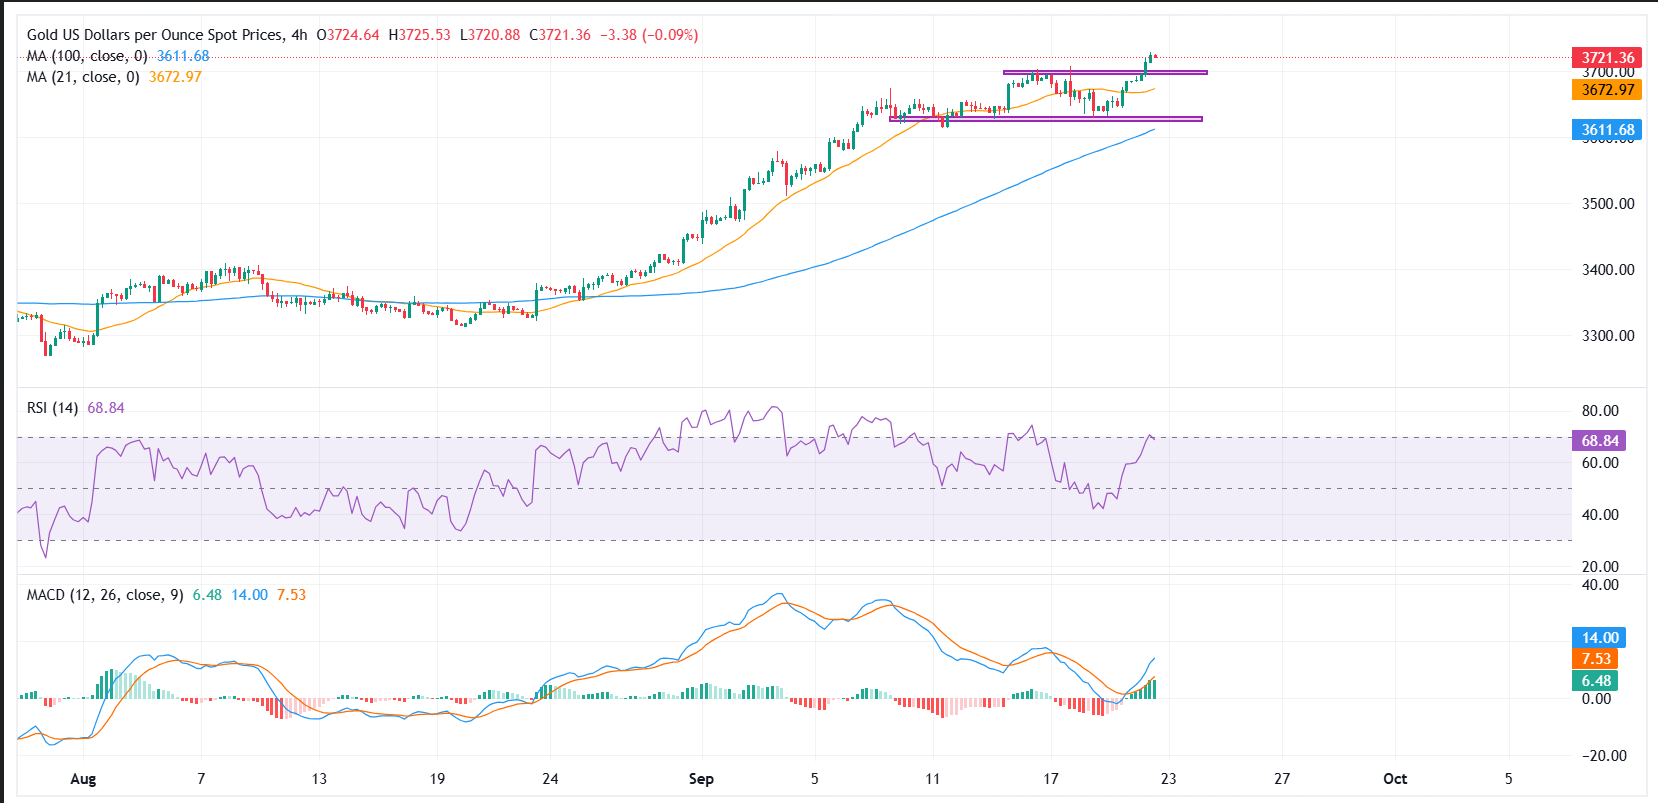Screen dimensions: 1658x803
Task: Select the RSI (14) indicator legend
Action: (52, 408)
